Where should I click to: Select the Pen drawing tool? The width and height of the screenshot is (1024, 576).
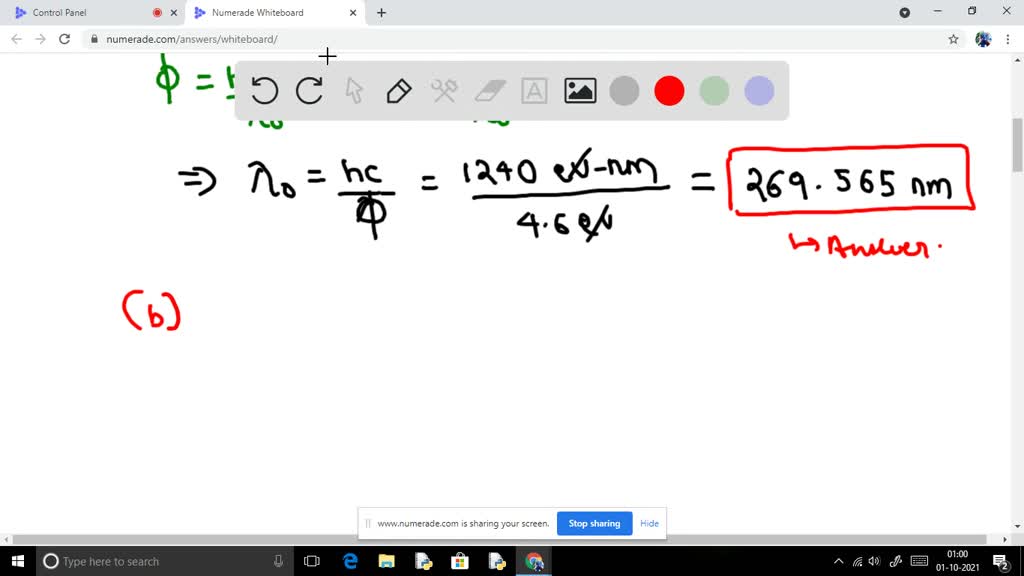tap(399, 90)
